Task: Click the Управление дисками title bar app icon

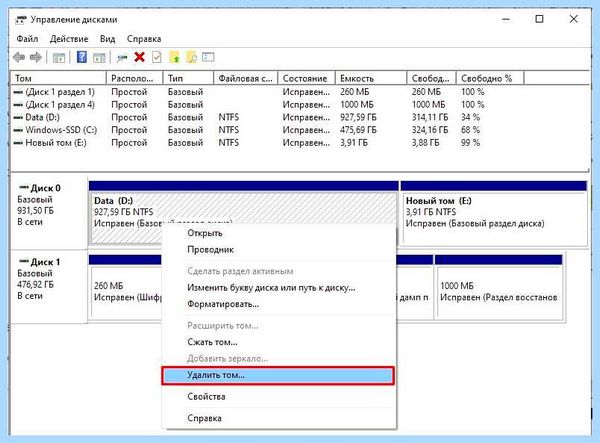Action: [x=21, y=20]
